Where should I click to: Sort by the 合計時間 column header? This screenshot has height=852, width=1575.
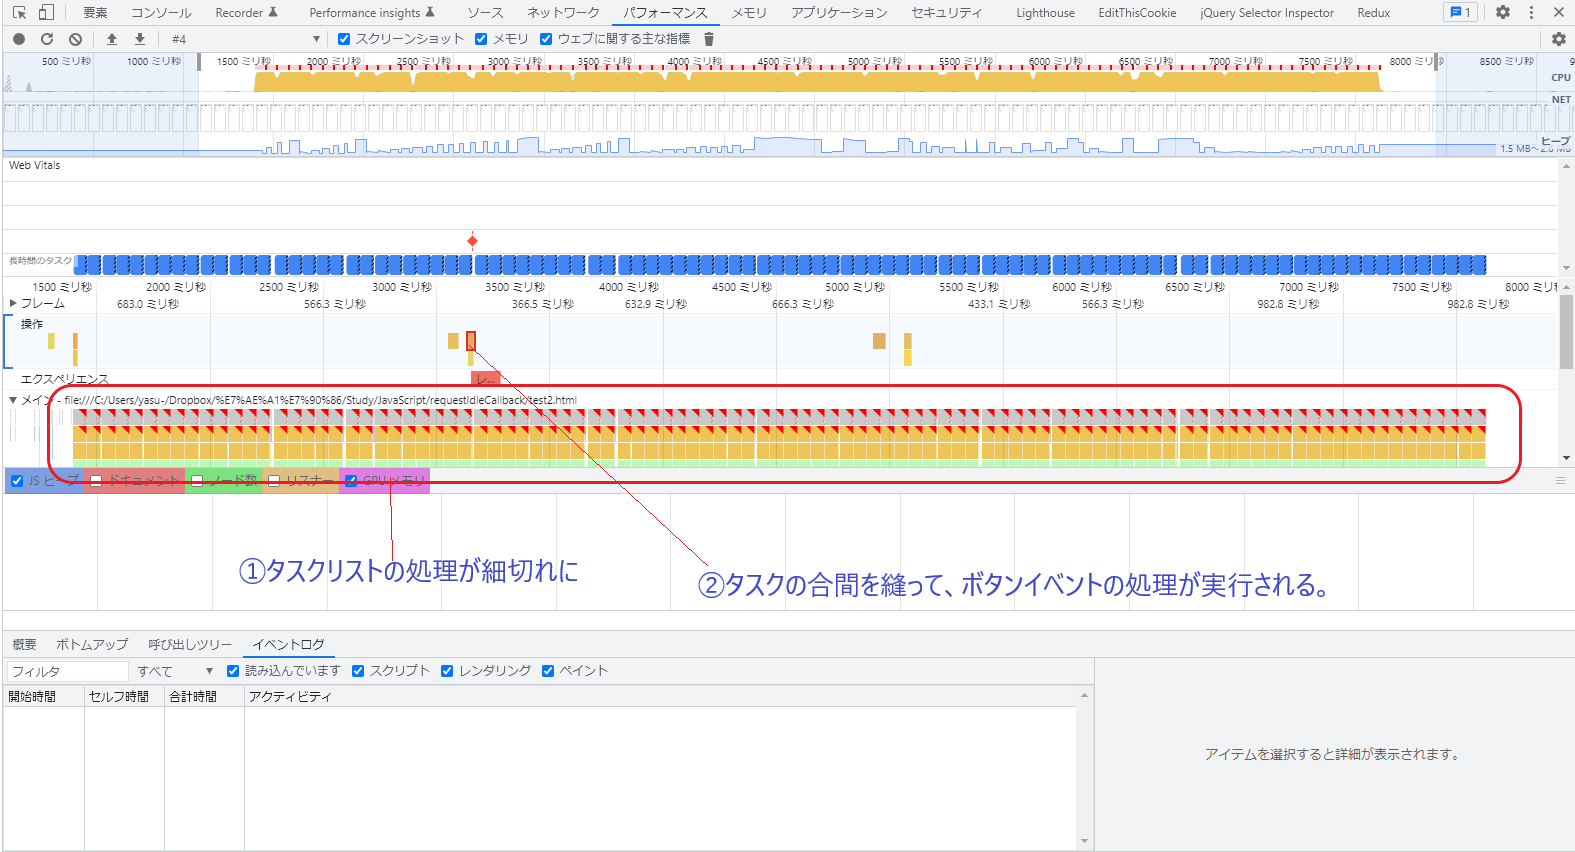204,696
